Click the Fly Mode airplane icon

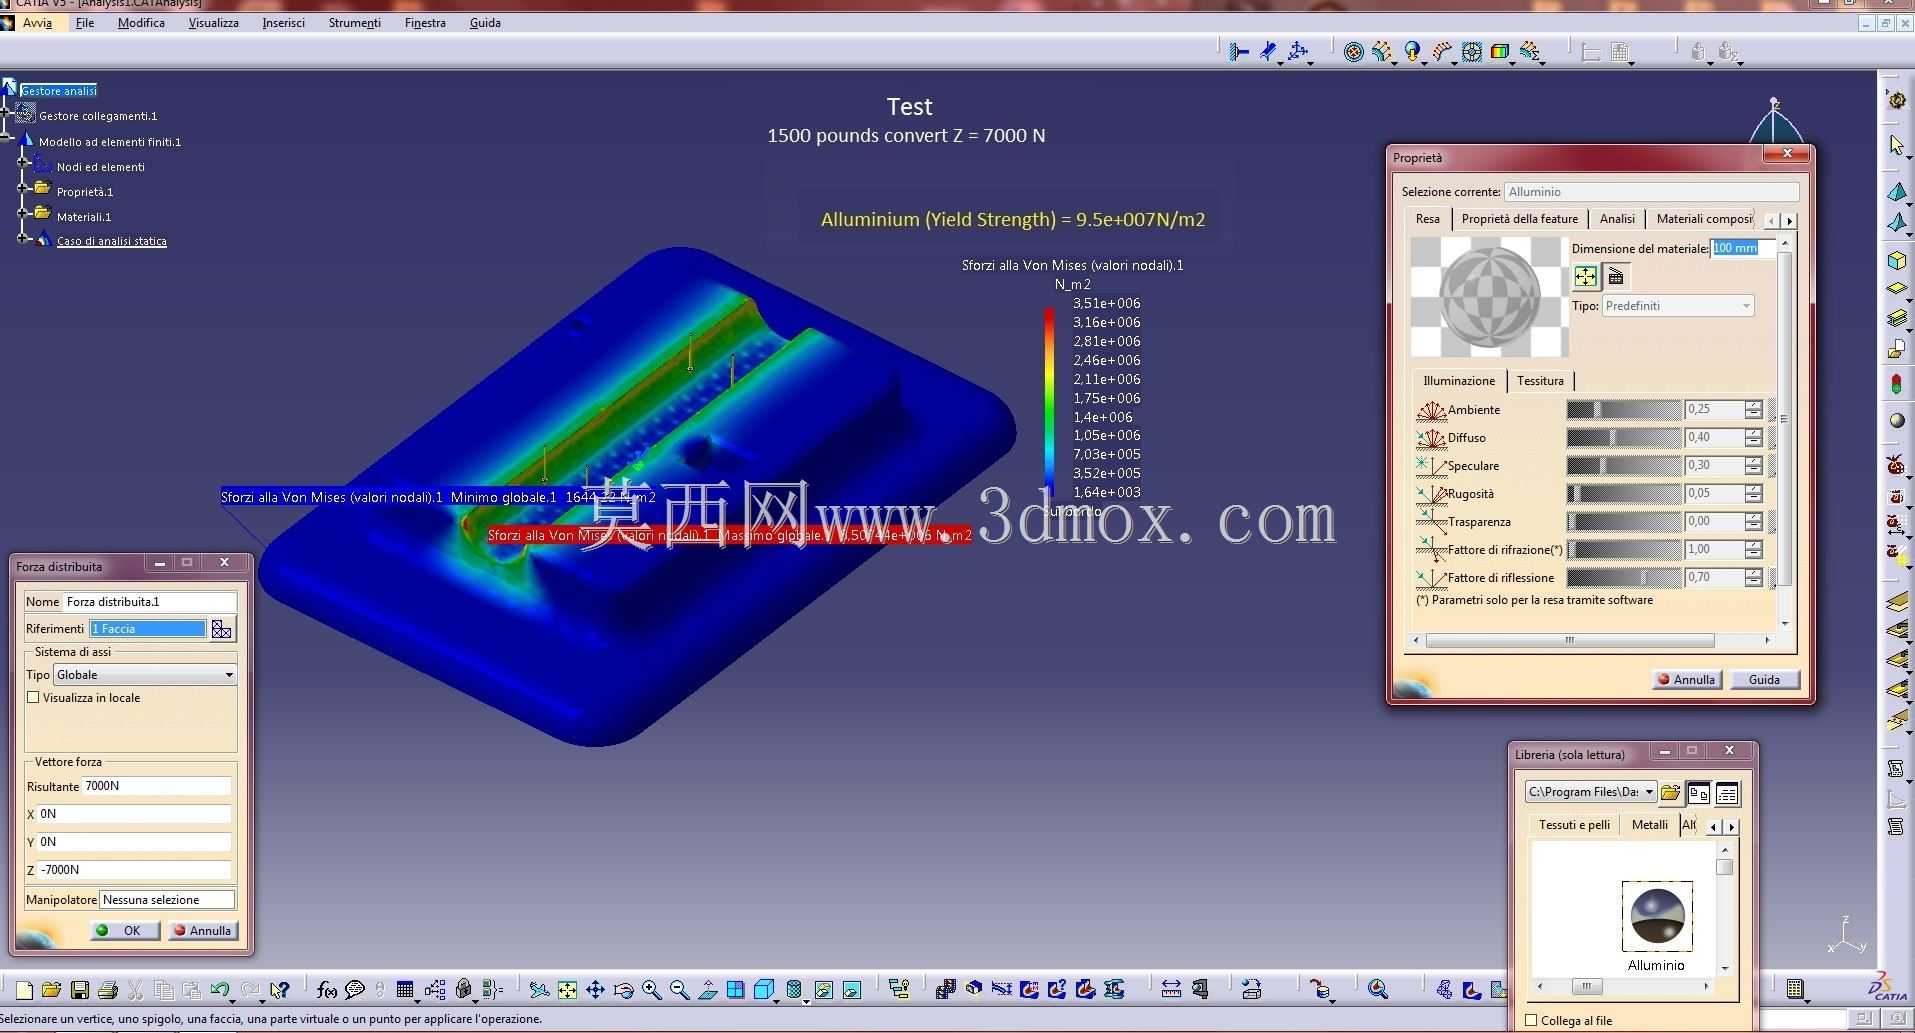point(539,990)
